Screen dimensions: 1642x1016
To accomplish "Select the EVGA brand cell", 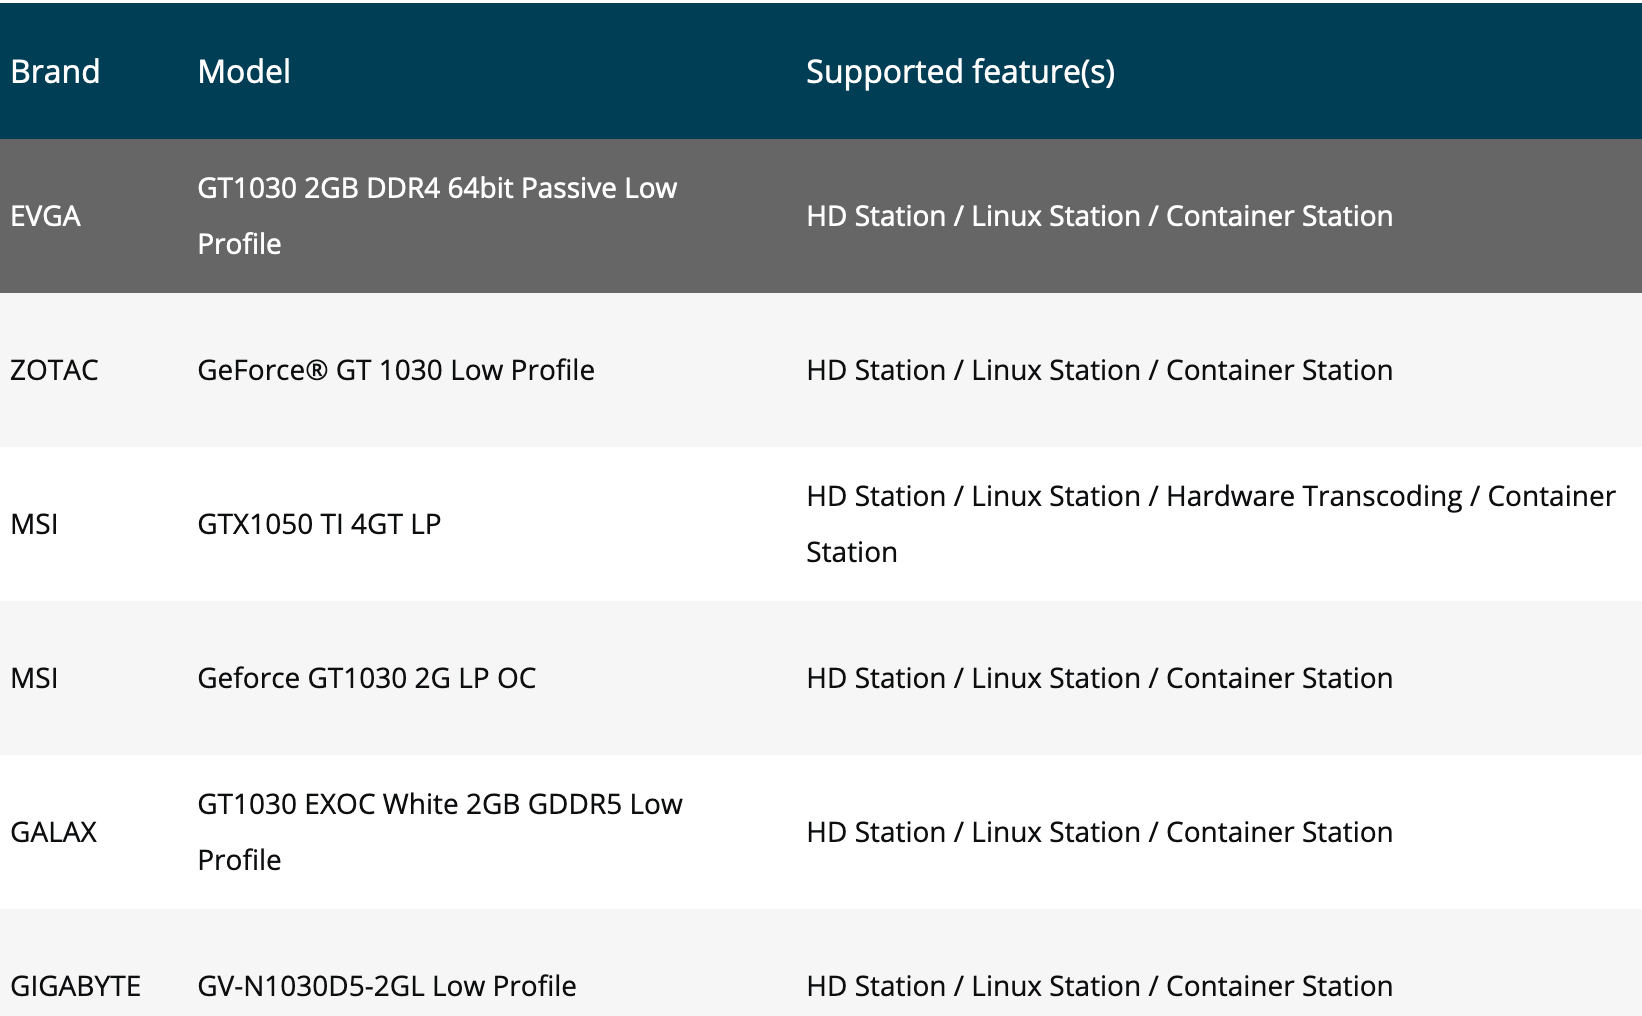I will 46,216.
